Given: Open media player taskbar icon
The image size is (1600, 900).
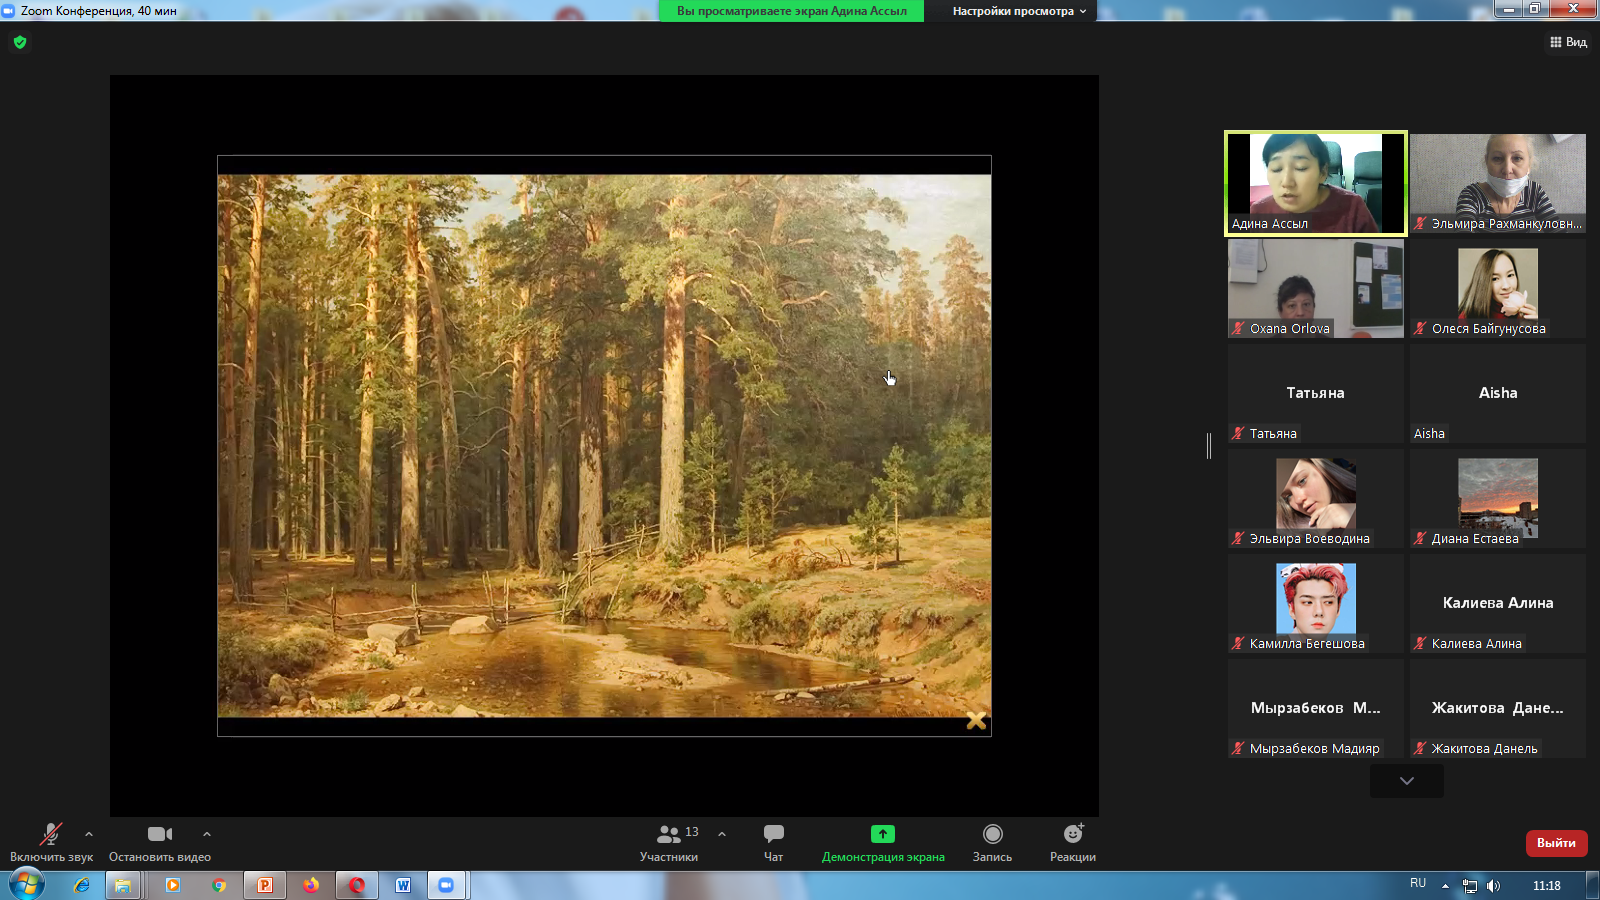Looking at the screenshot, I should pos(172,885).
